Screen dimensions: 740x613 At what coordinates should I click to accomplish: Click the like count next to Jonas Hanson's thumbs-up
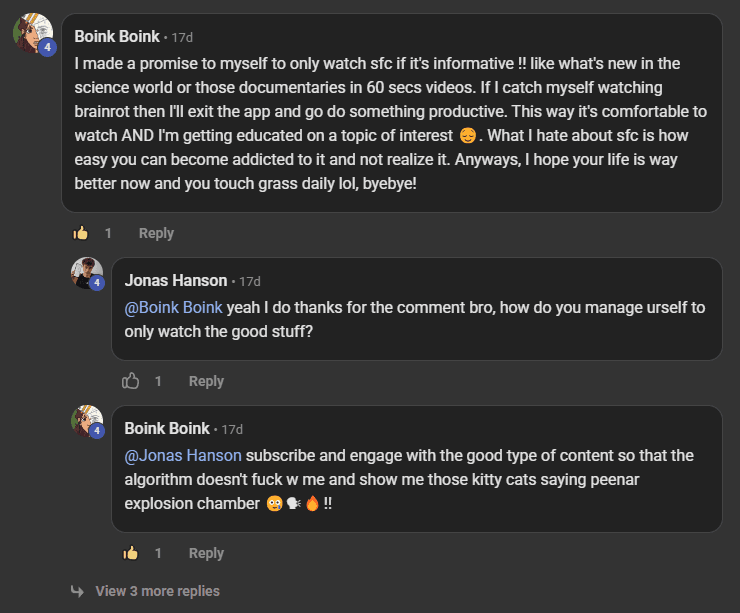click(x=158, y=381)
